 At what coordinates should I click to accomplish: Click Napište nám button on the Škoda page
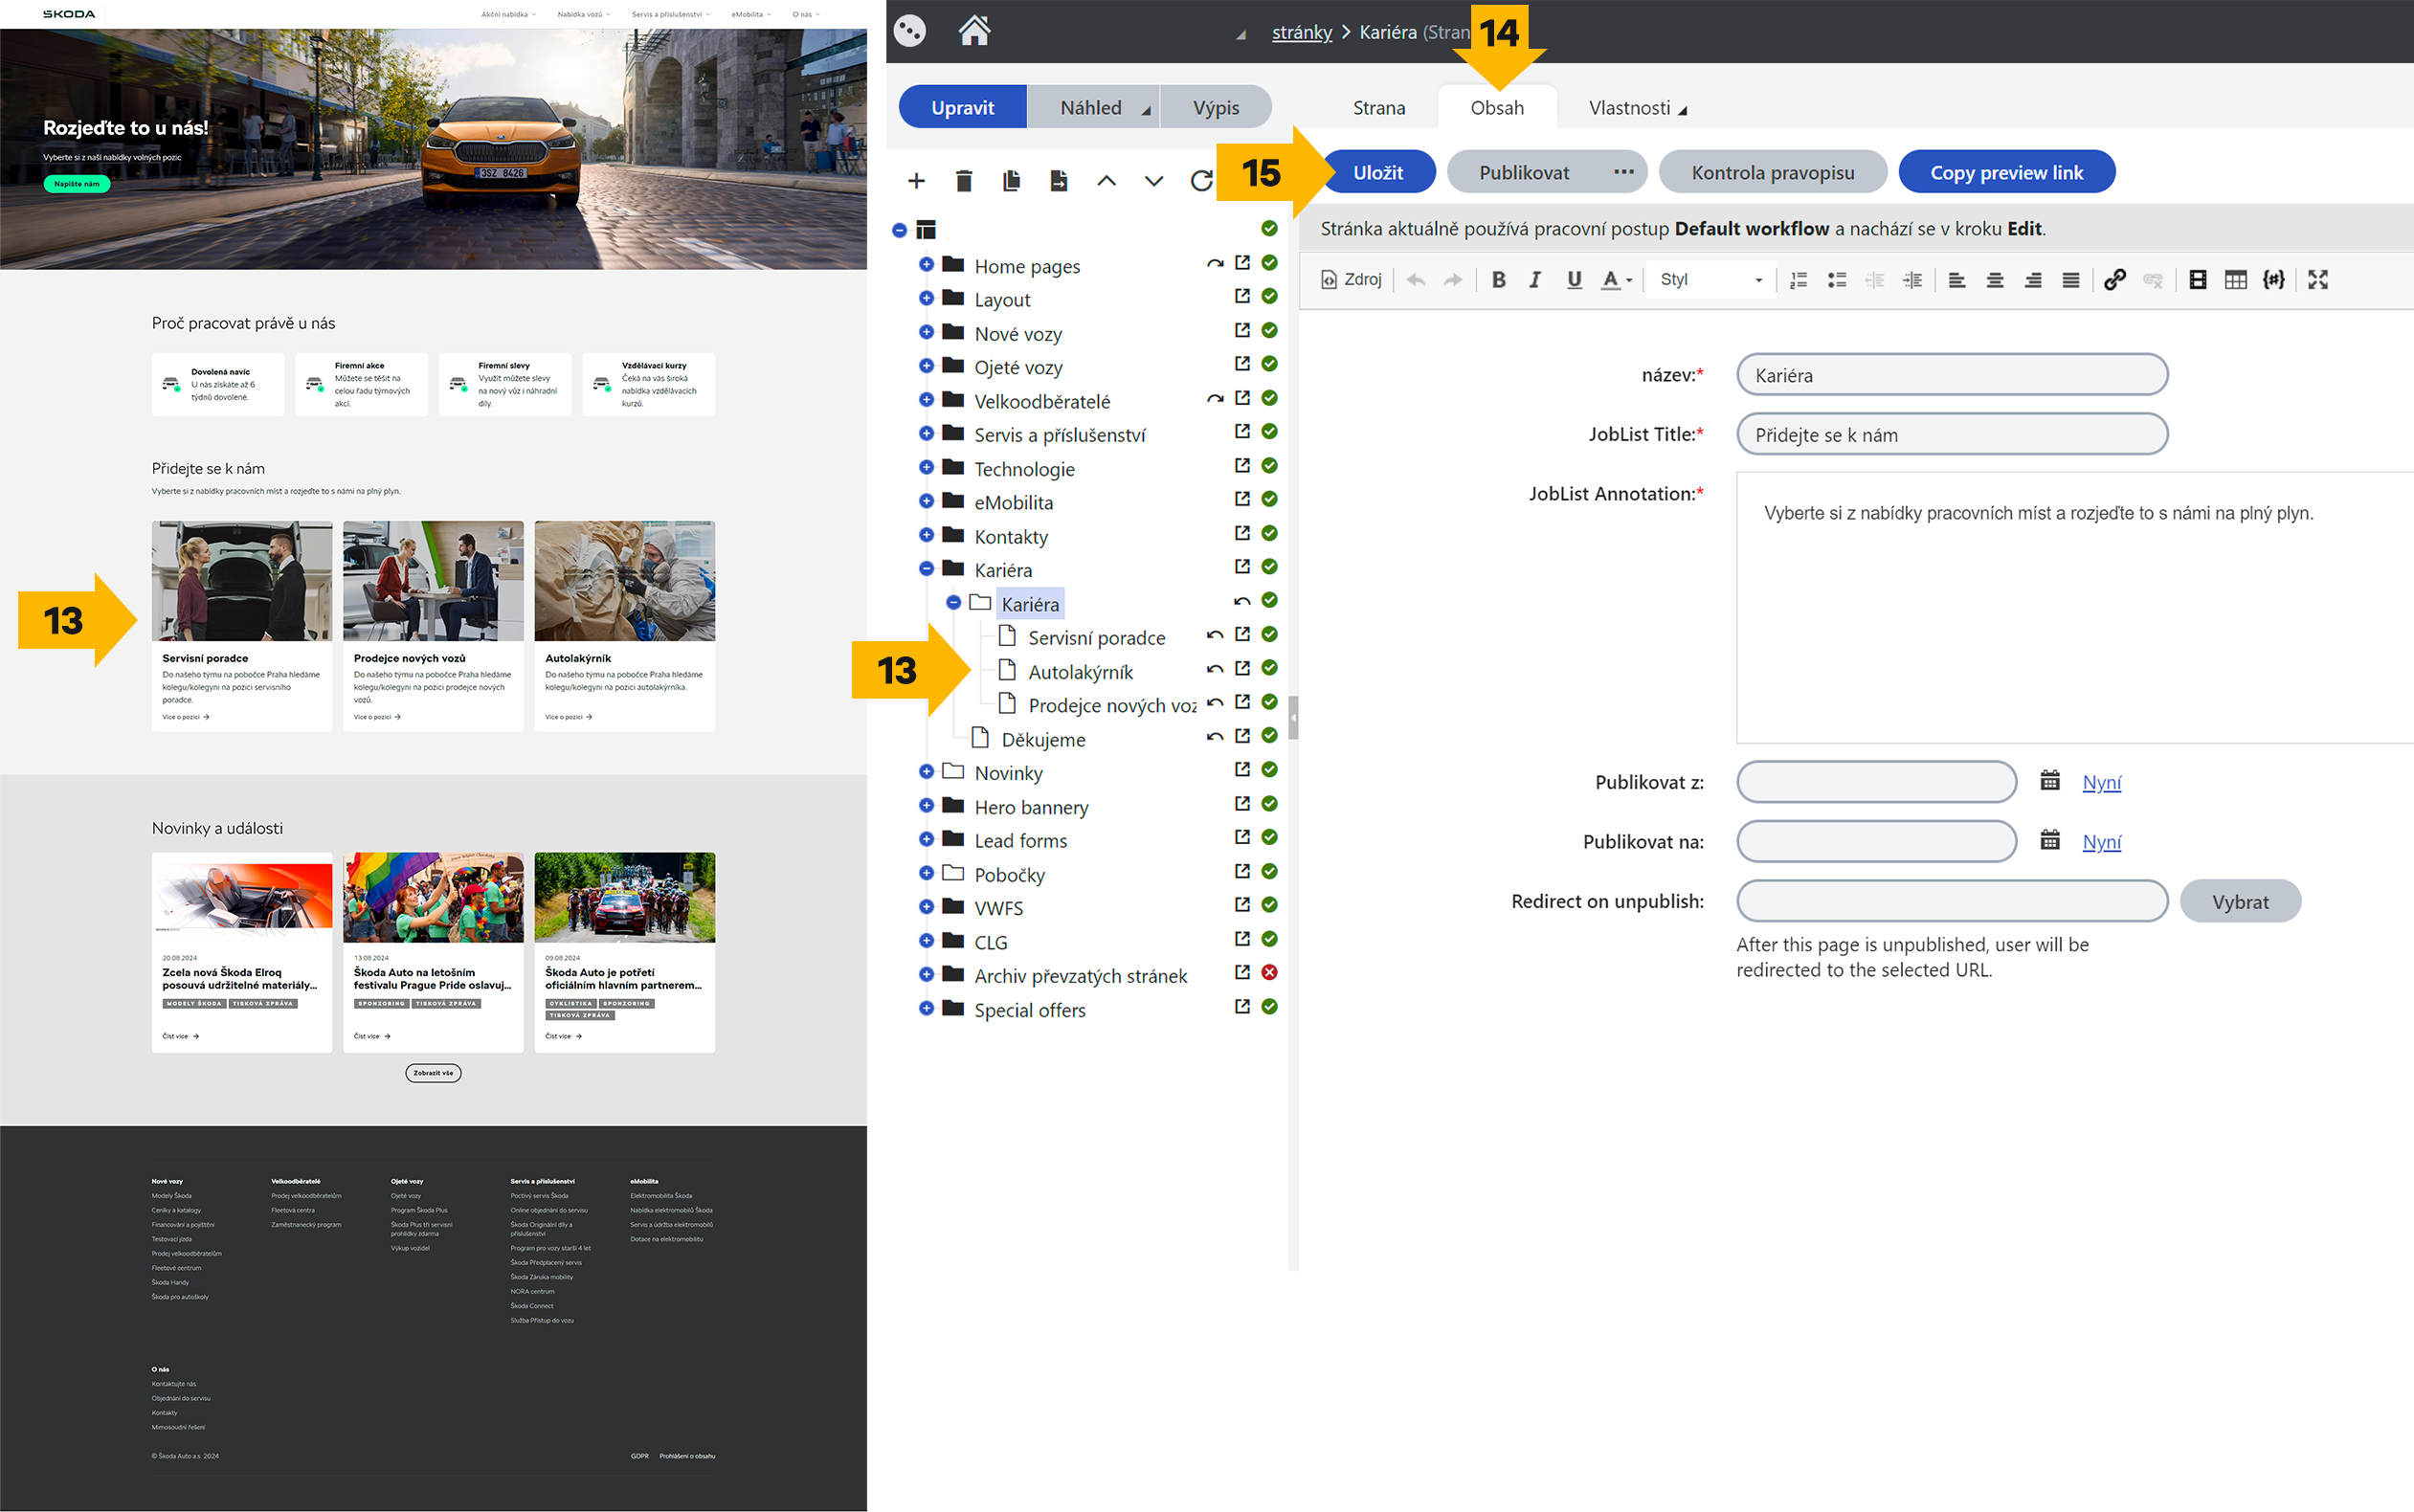click(77, 184)
